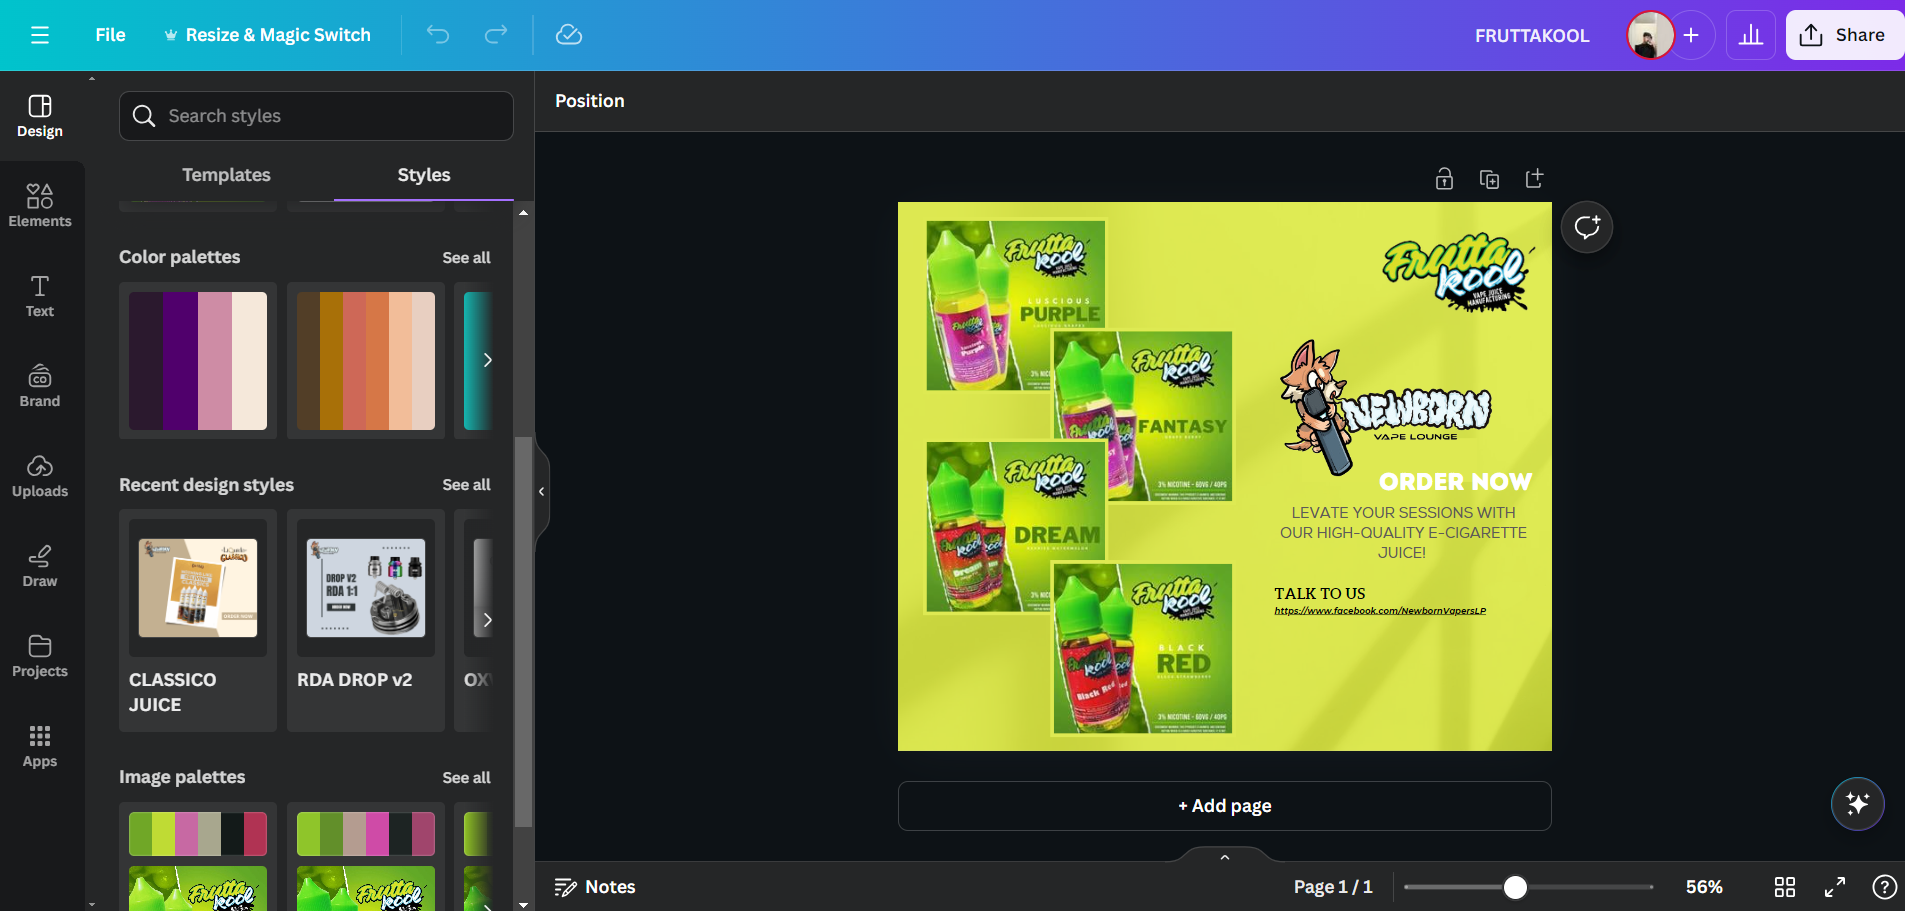
Task: Click the 56% zoom percentage
Action: pyautogui.click(x=1704, y=887)
